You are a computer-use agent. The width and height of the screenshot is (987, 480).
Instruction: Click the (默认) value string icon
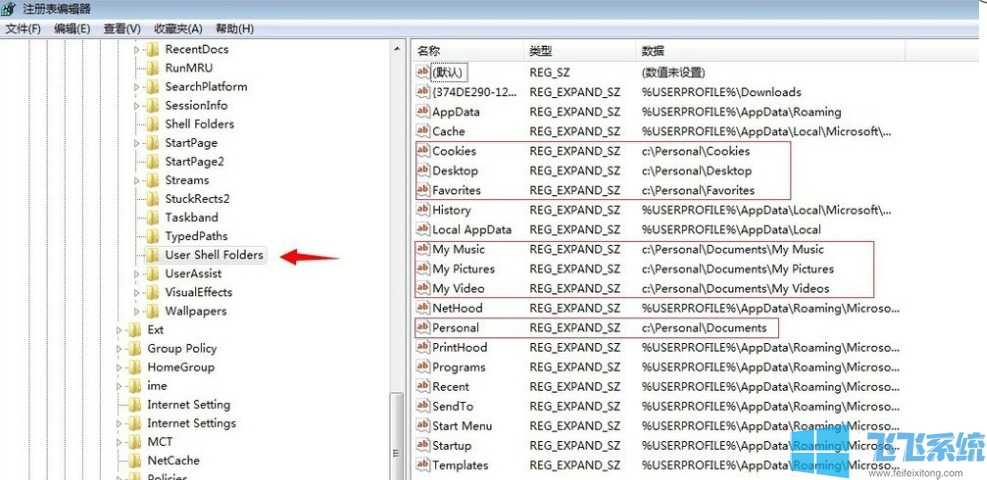click(422, 72)
